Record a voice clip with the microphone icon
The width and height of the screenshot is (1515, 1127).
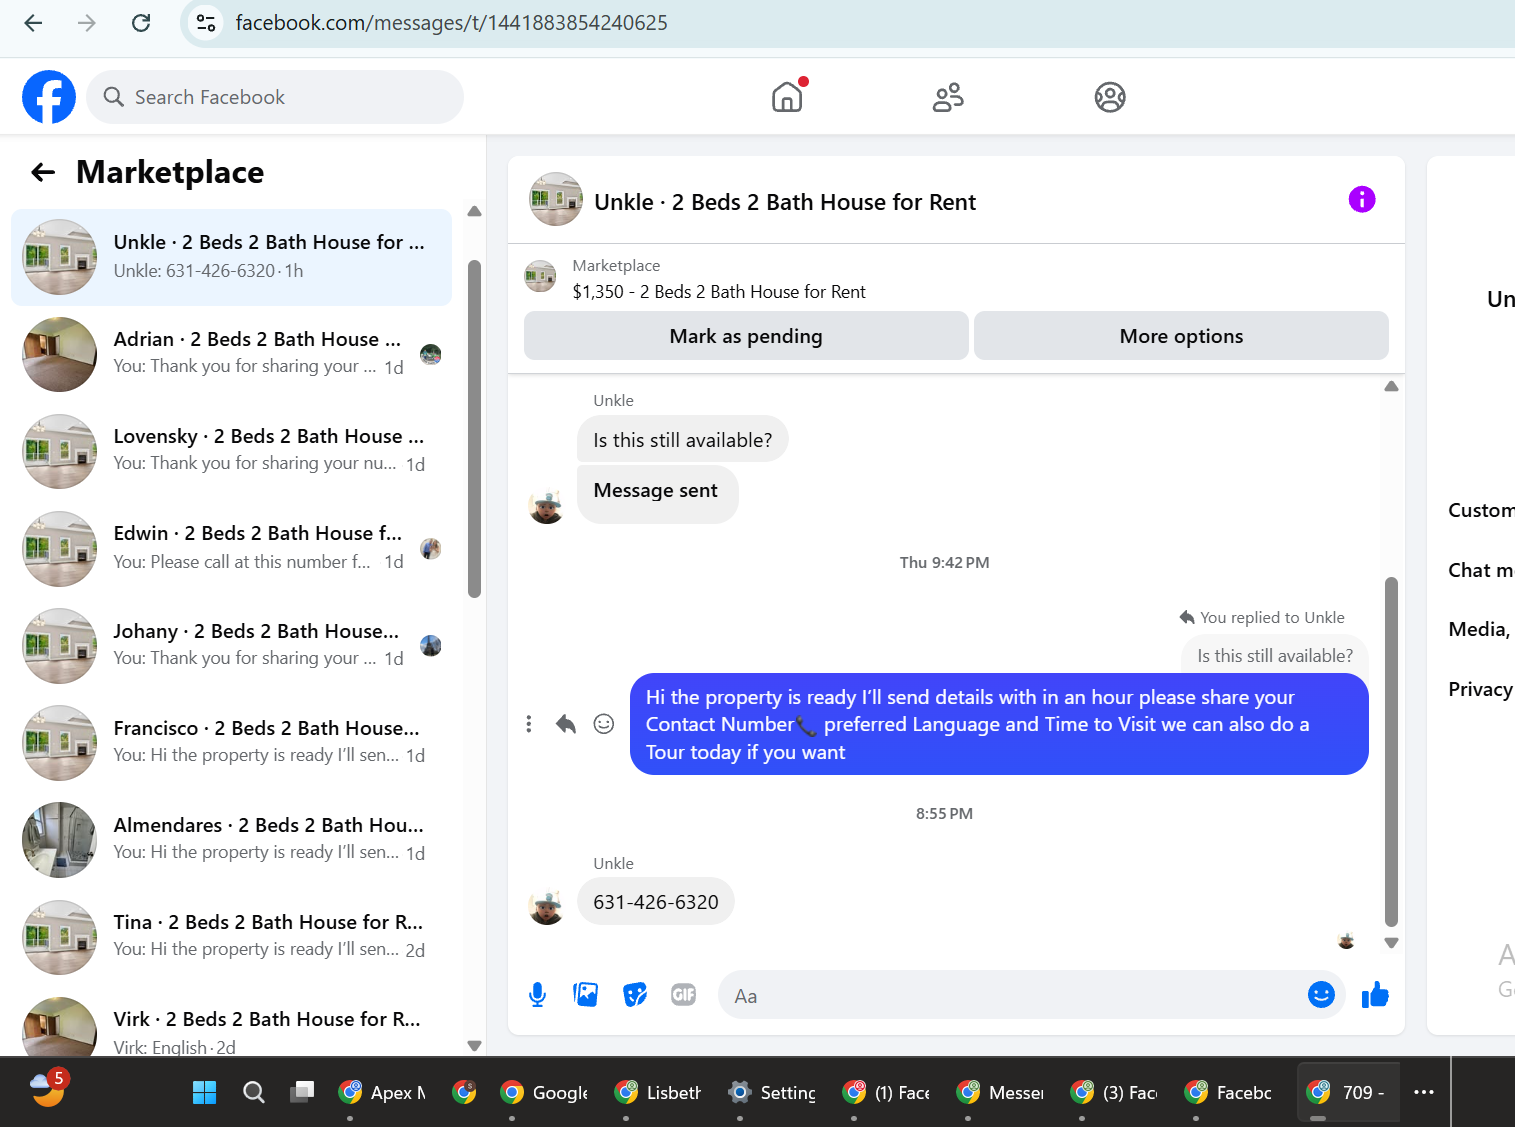pos(537,995)
